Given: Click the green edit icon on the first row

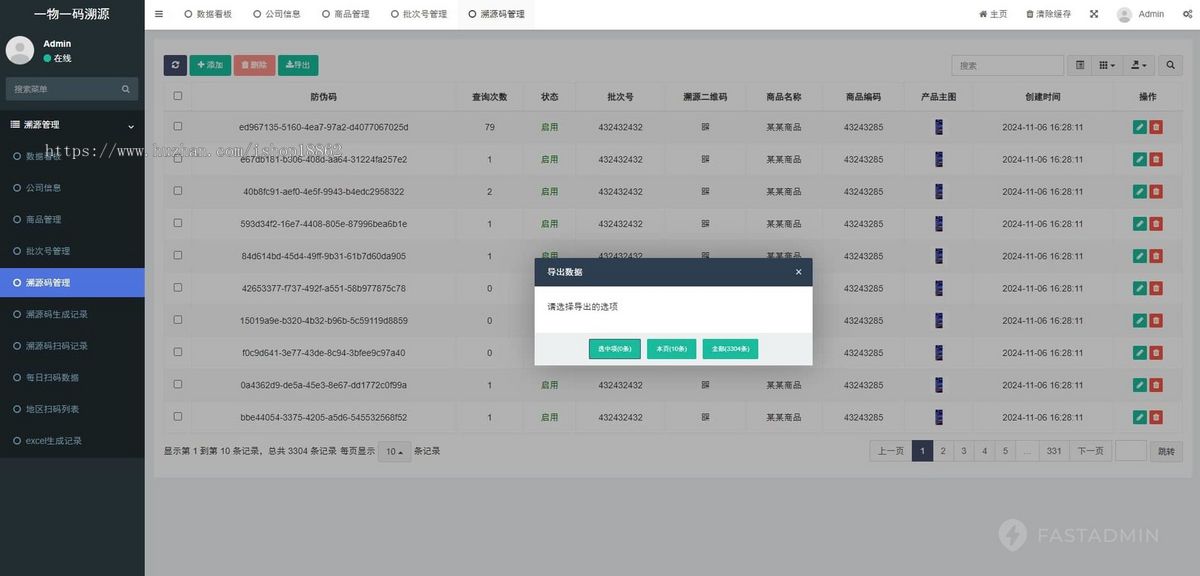Looking at the screenshot, I should point(1138,126).
